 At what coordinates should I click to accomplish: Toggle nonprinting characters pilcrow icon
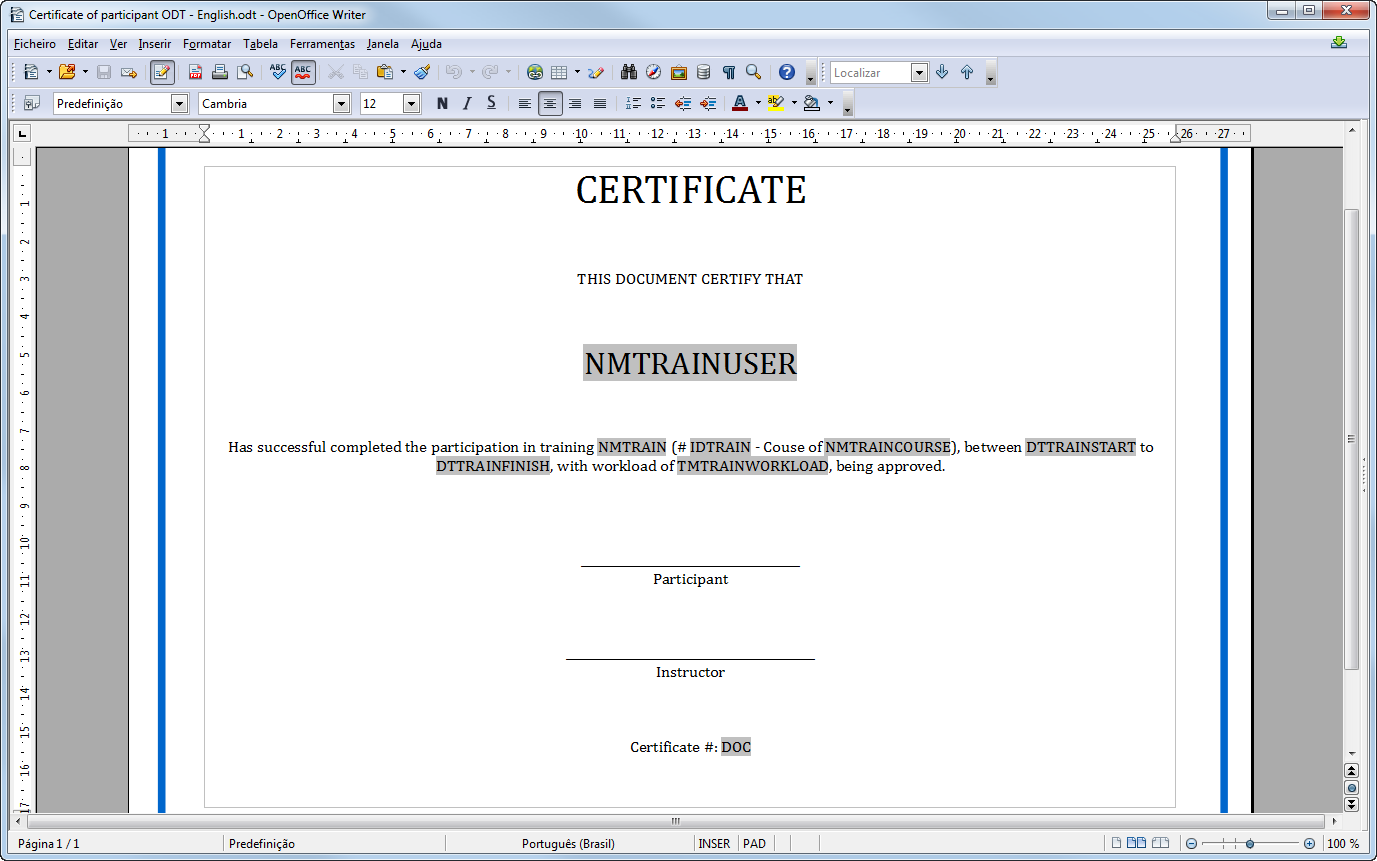tap(729, 72)
